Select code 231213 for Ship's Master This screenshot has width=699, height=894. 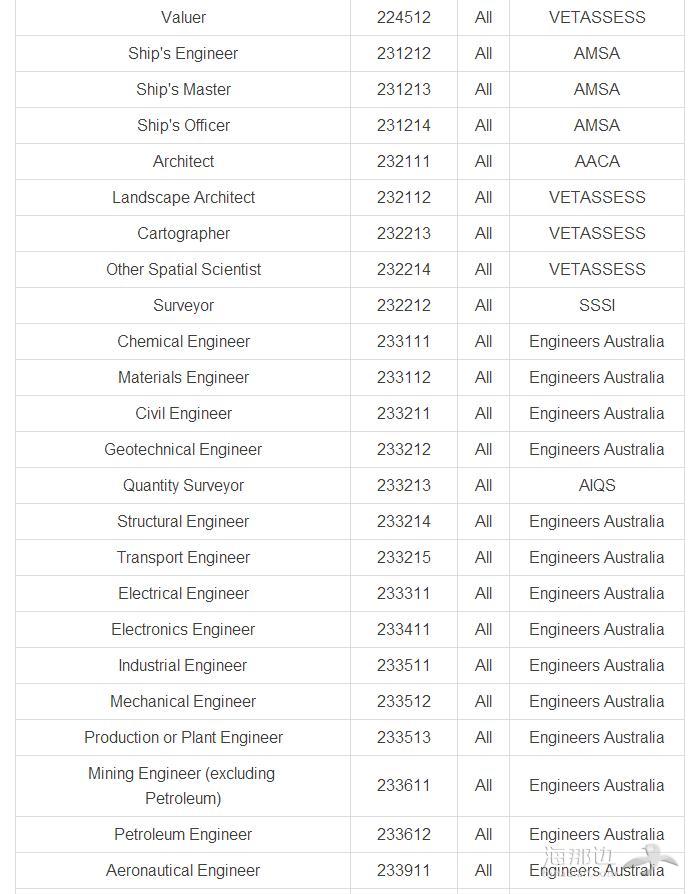tap(404, 90)
